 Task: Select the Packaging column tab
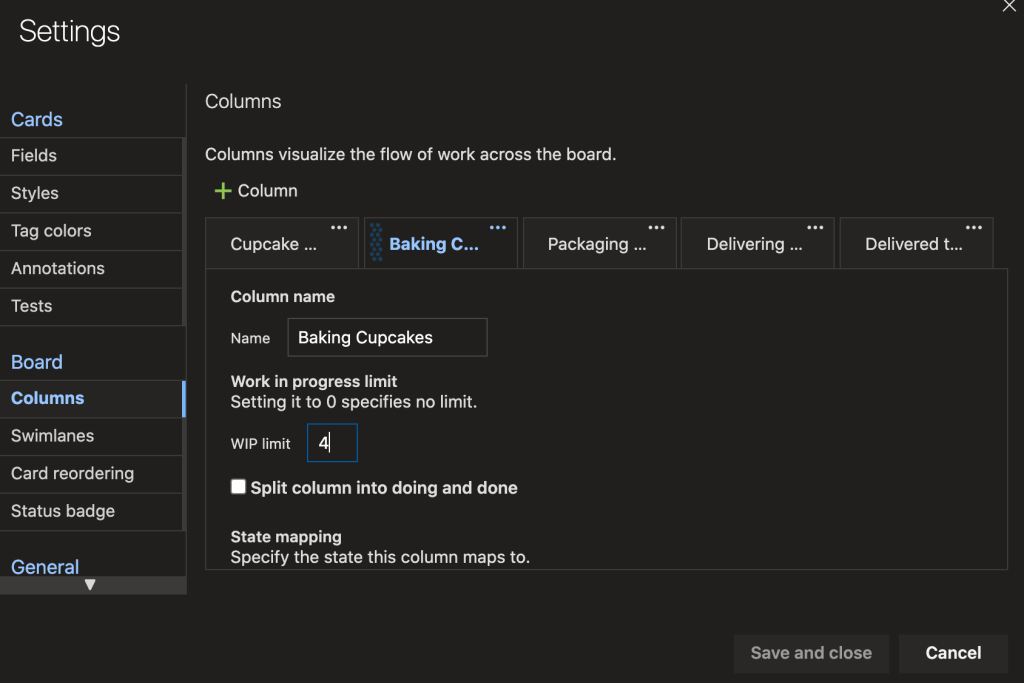pyautogui.click(x=588, y=245)
